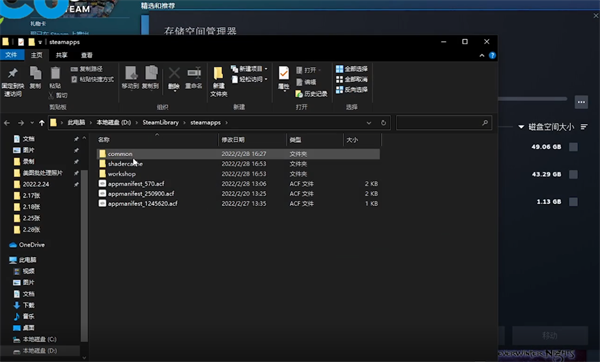Click the Properties (属性) checkmark icon

click(284, 73)
